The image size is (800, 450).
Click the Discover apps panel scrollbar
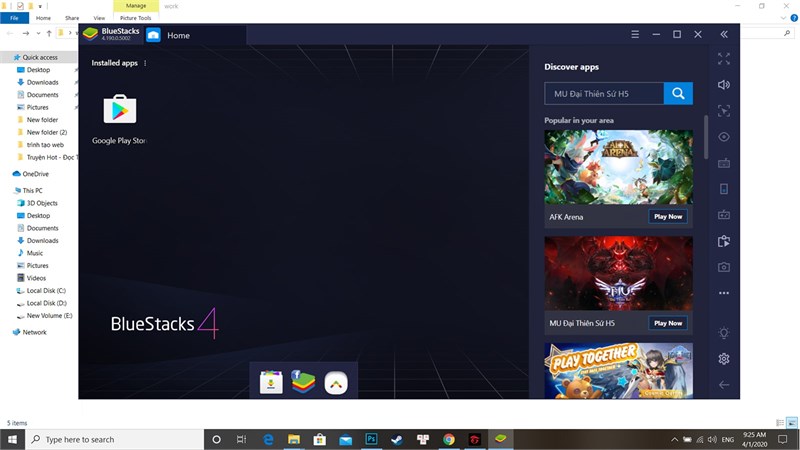click(x=706, y=137)
